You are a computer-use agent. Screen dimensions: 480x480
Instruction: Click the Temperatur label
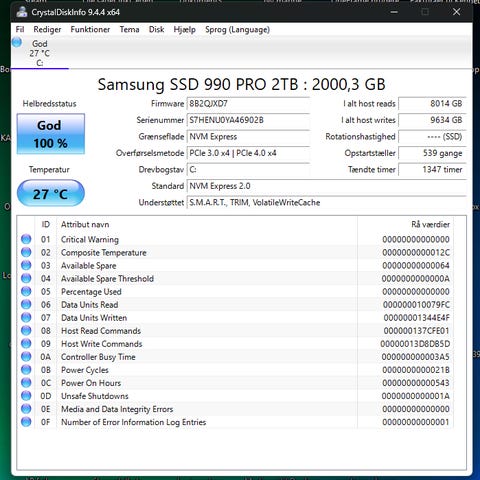pyautogui.click(x=49, y=170)
